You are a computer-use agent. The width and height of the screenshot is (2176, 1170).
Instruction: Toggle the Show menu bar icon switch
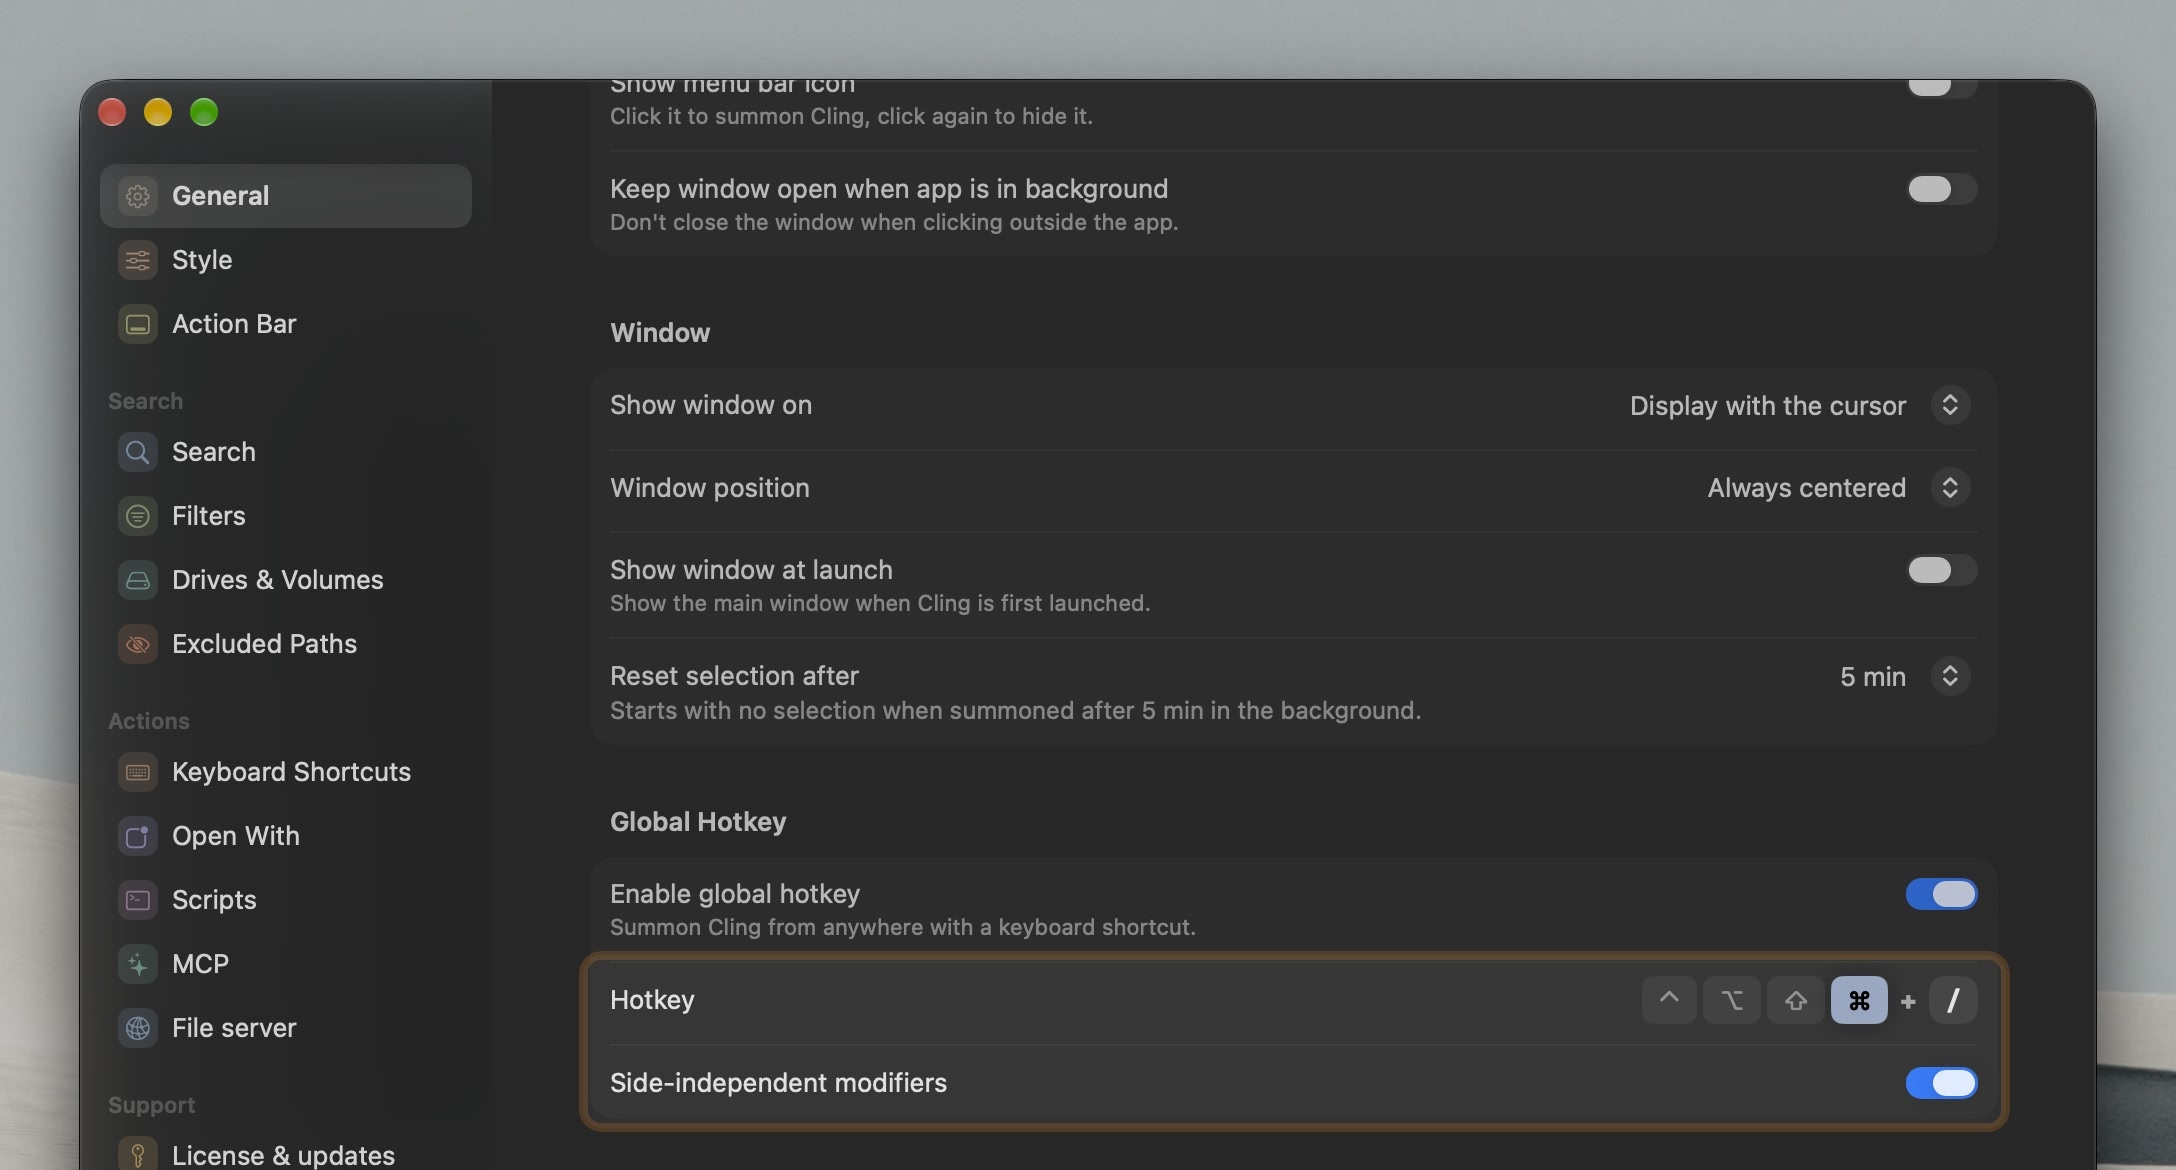(1941, 88)
